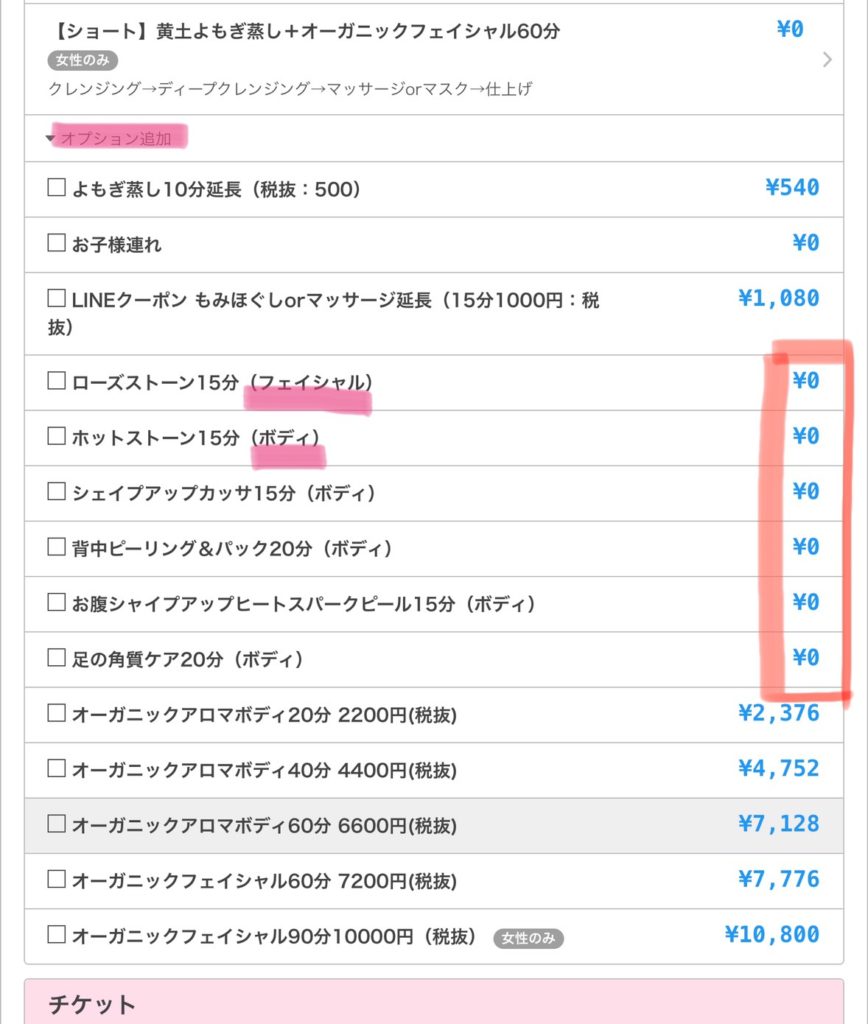Tick オーガニックアロマボディ40分 checkbox
Screen dimensions: 868x1024
pos(57,768)
